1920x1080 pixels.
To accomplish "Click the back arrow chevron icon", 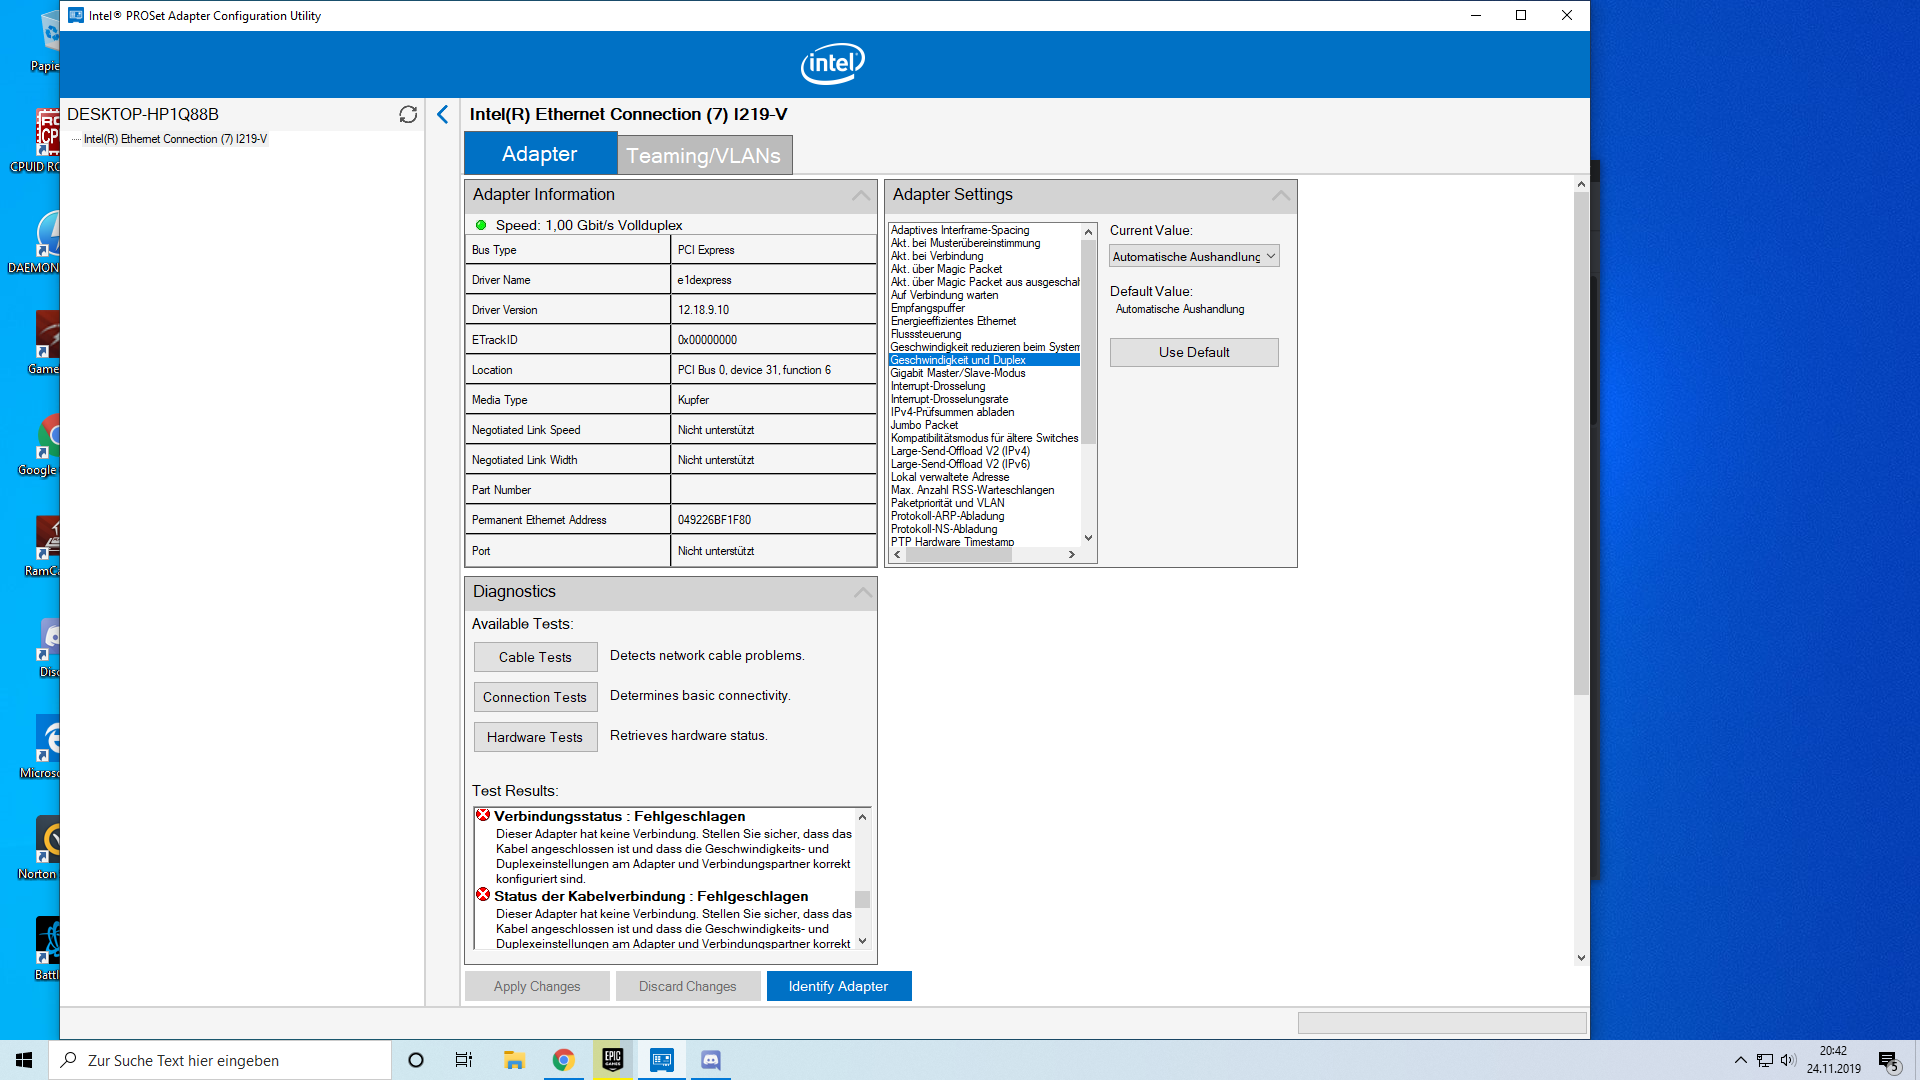I will click(x=443, y=114).
